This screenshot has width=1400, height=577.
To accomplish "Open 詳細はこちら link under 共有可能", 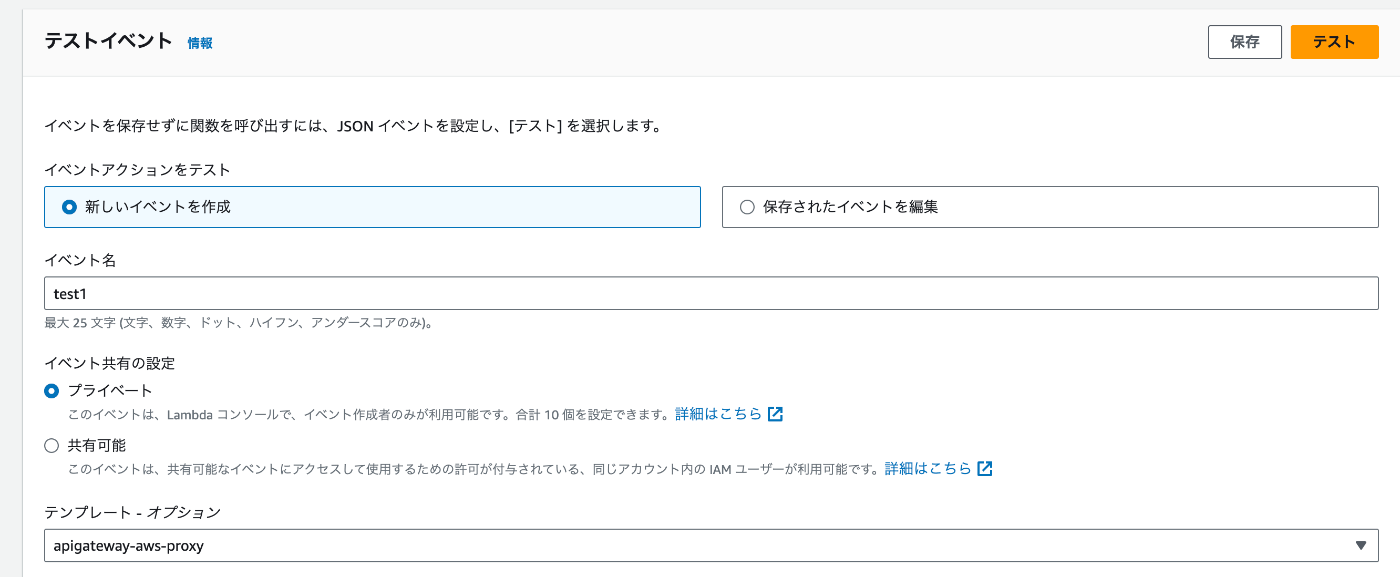I will (x=928, y=468).
